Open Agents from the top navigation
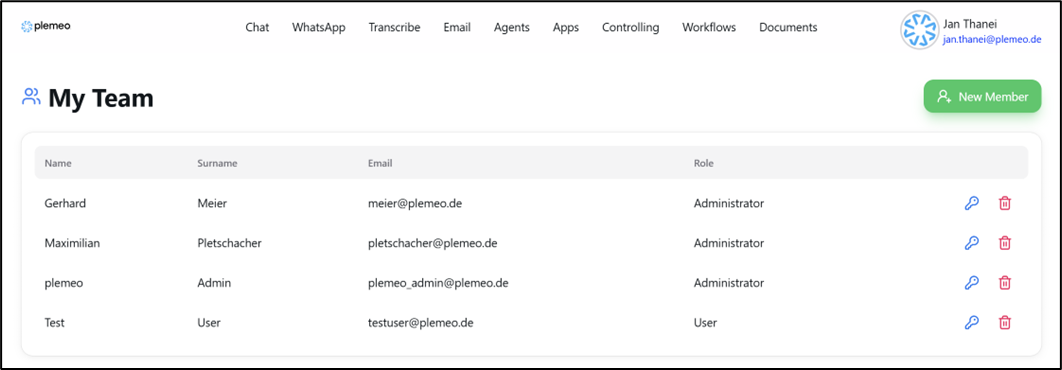Viewport: 1062px width, 370px height. pos(512,27)
